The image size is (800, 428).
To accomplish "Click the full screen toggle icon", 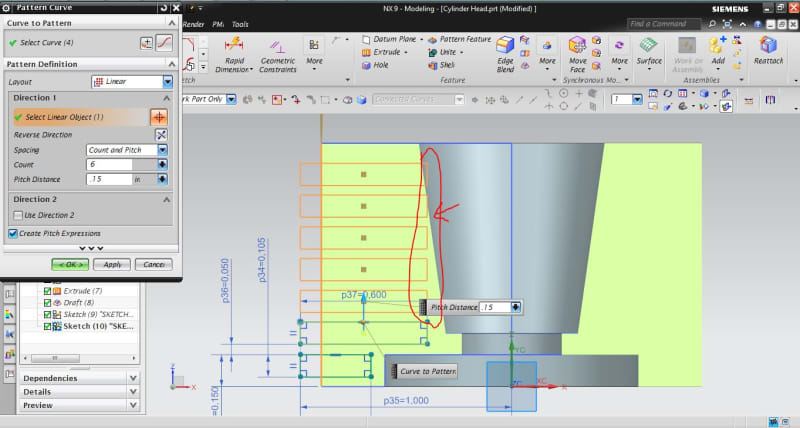I will [x=728, y=24].
